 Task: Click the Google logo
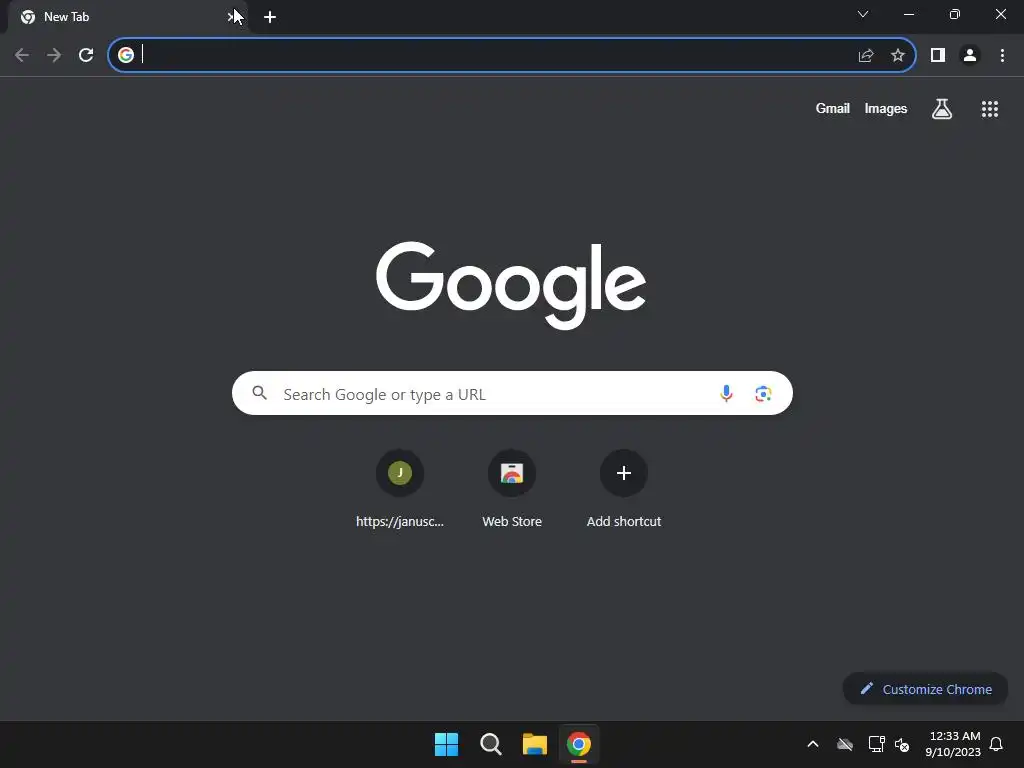pos(511,285)
